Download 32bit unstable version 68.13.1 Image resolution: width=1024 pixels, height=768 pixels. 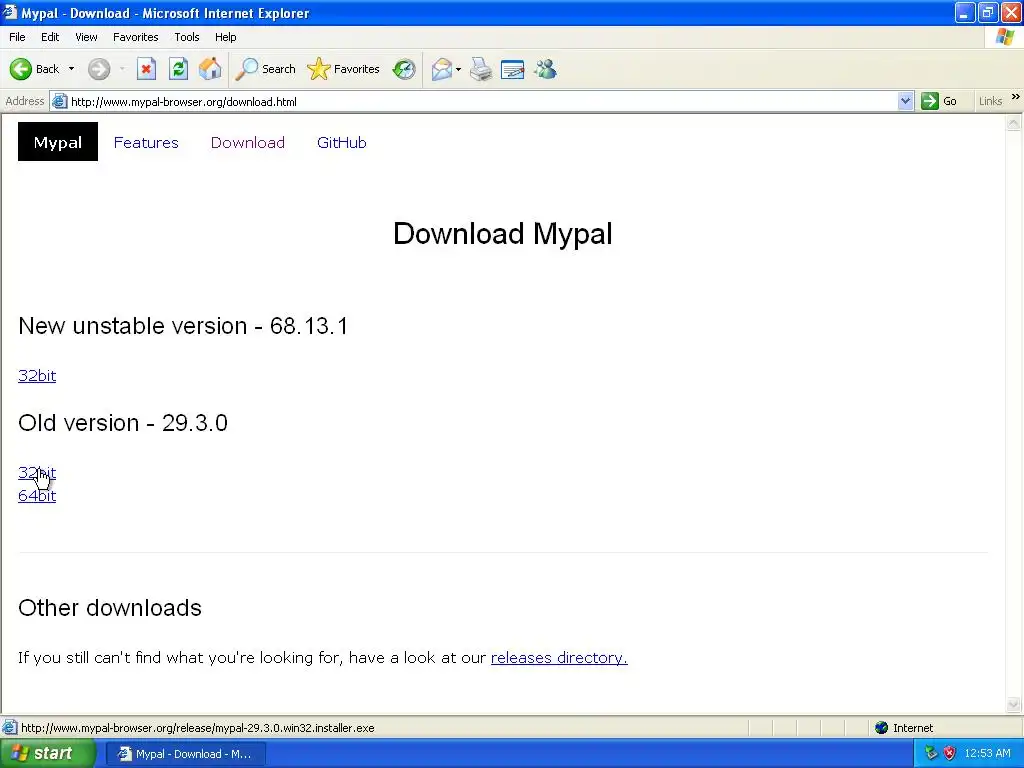37,376
